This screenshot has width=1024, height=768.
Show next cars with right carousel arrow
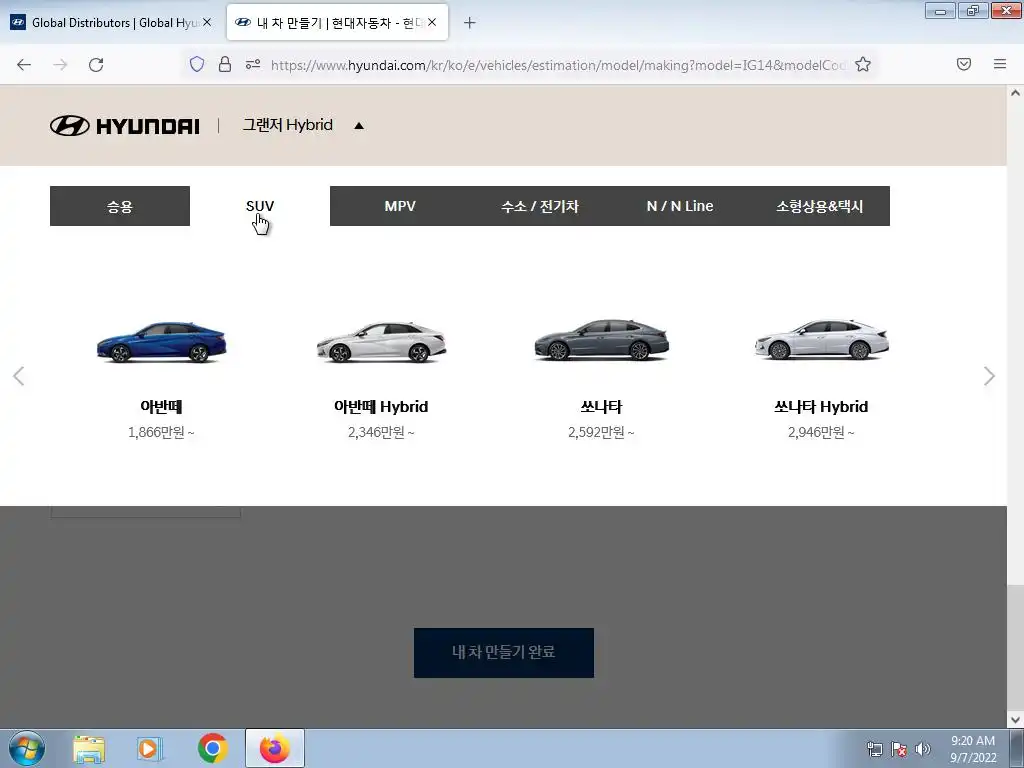(989, 376)
